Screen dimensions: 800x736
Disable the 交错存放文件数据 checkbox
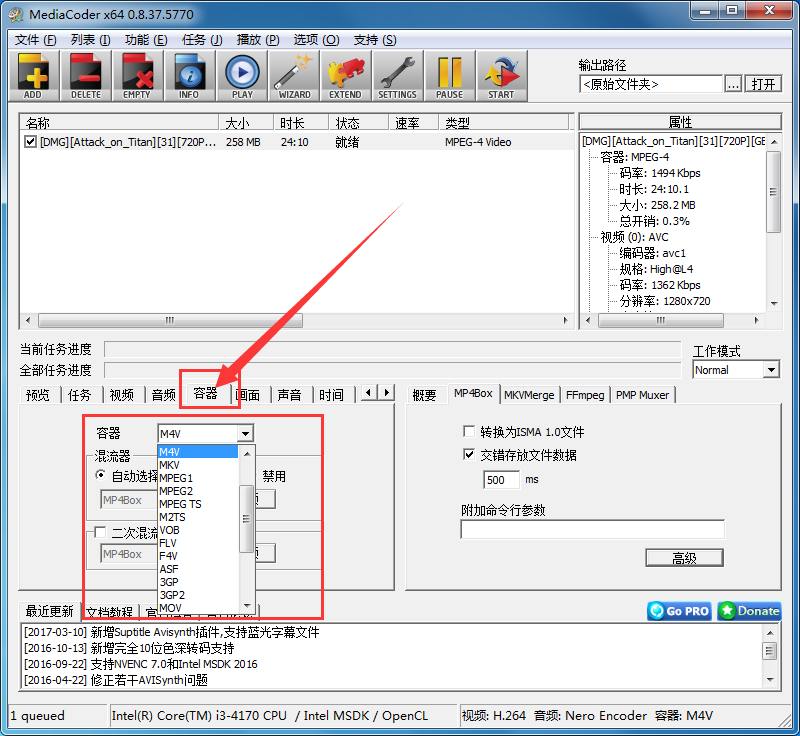pos(468,455)
